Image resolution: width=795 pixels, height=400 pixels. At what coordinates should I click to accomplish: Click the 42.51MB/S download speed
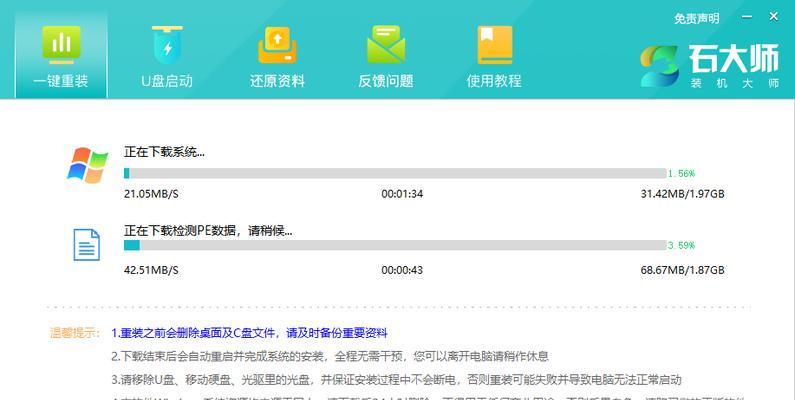(151, 270)
